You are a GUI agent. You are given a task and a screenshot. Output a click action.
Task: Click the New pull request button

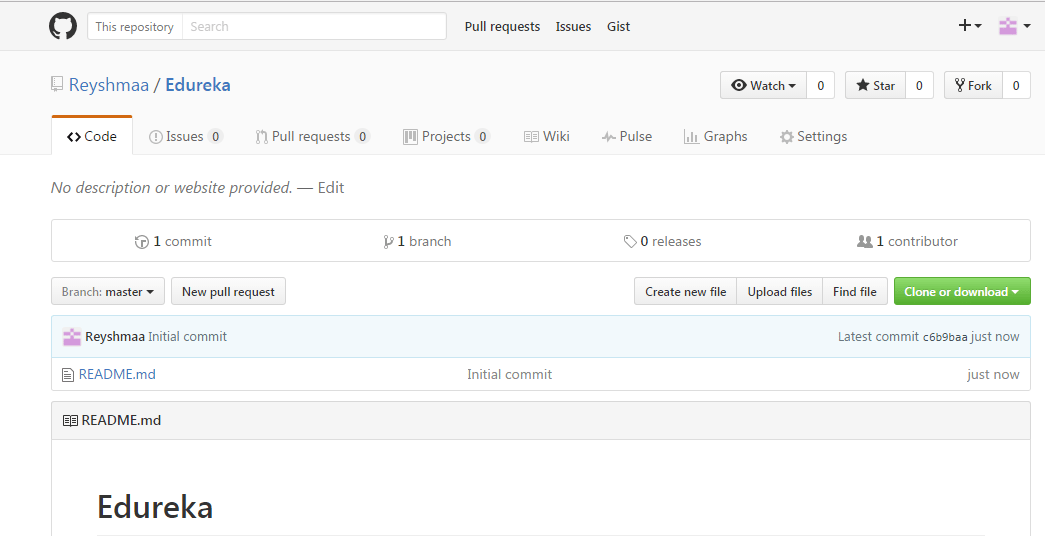(x=229, y=291)
